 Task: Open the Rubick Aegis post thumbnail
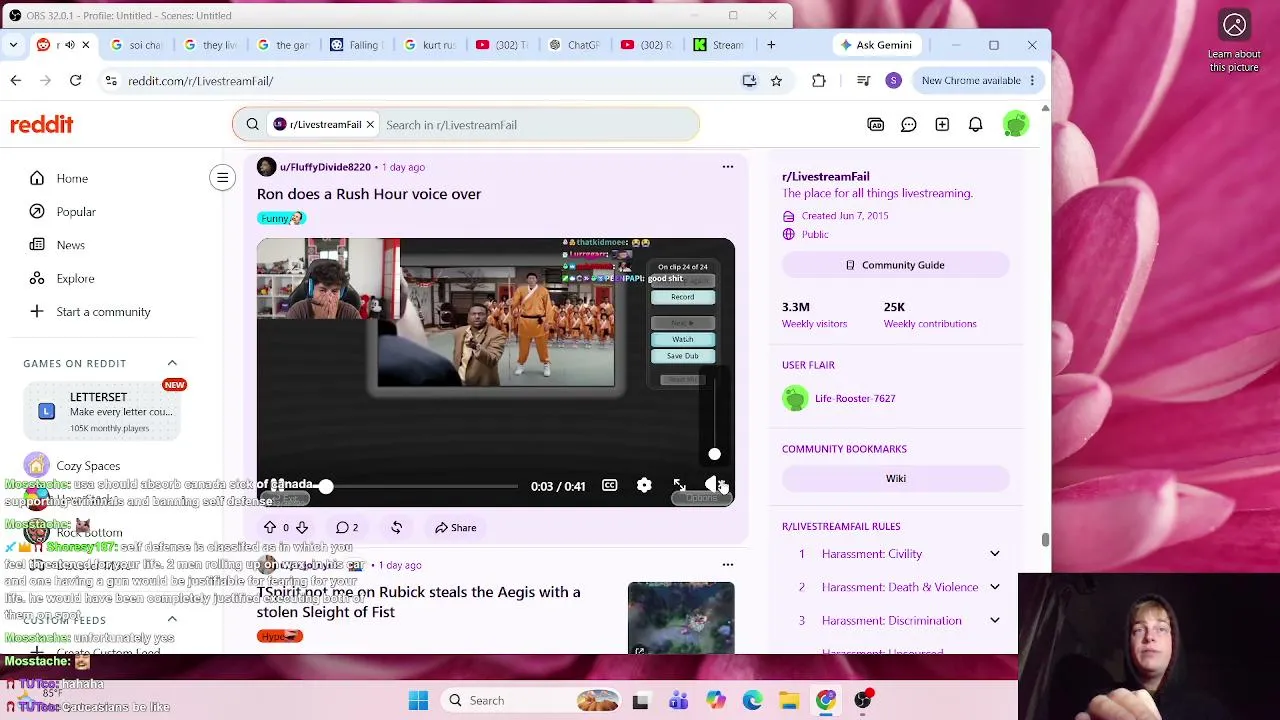pyautogui.click(x=681, y=618)
